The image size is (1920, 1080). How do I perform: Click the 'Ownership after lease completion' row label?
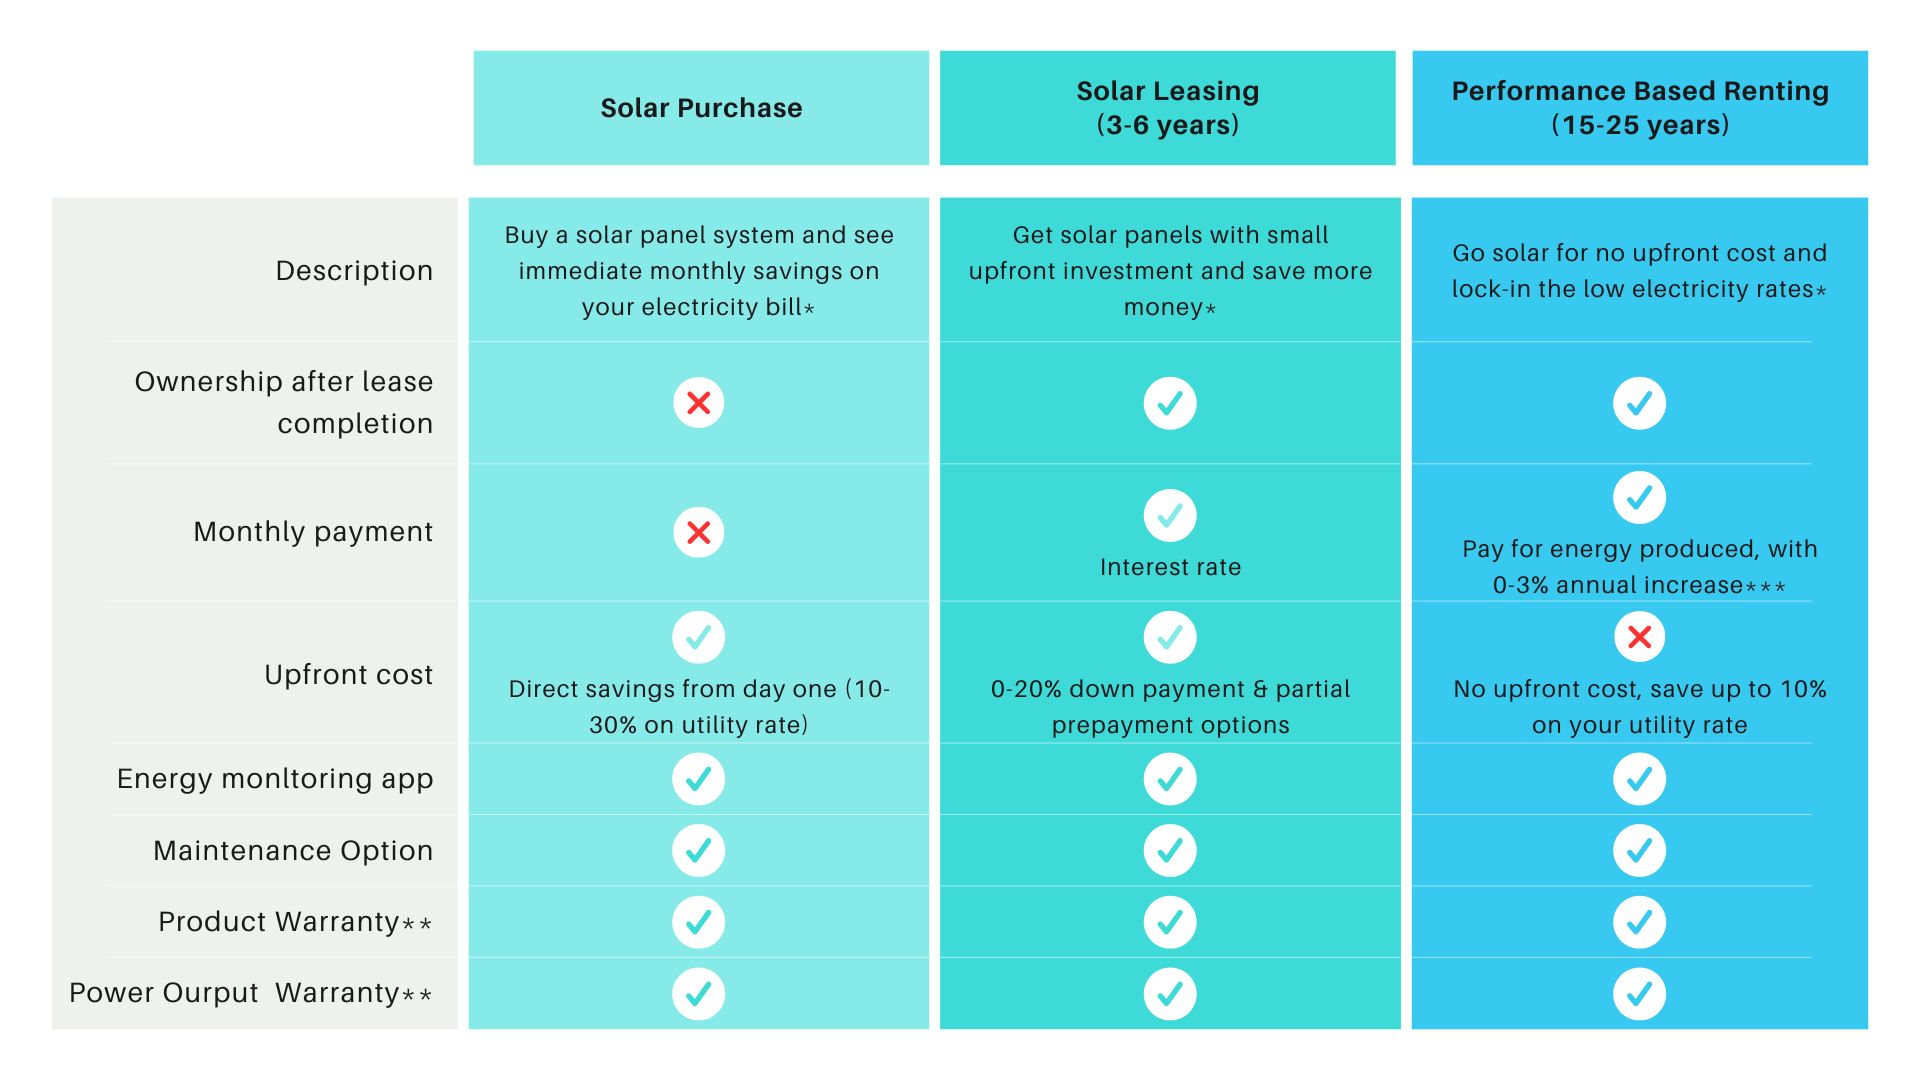[284, 402]
